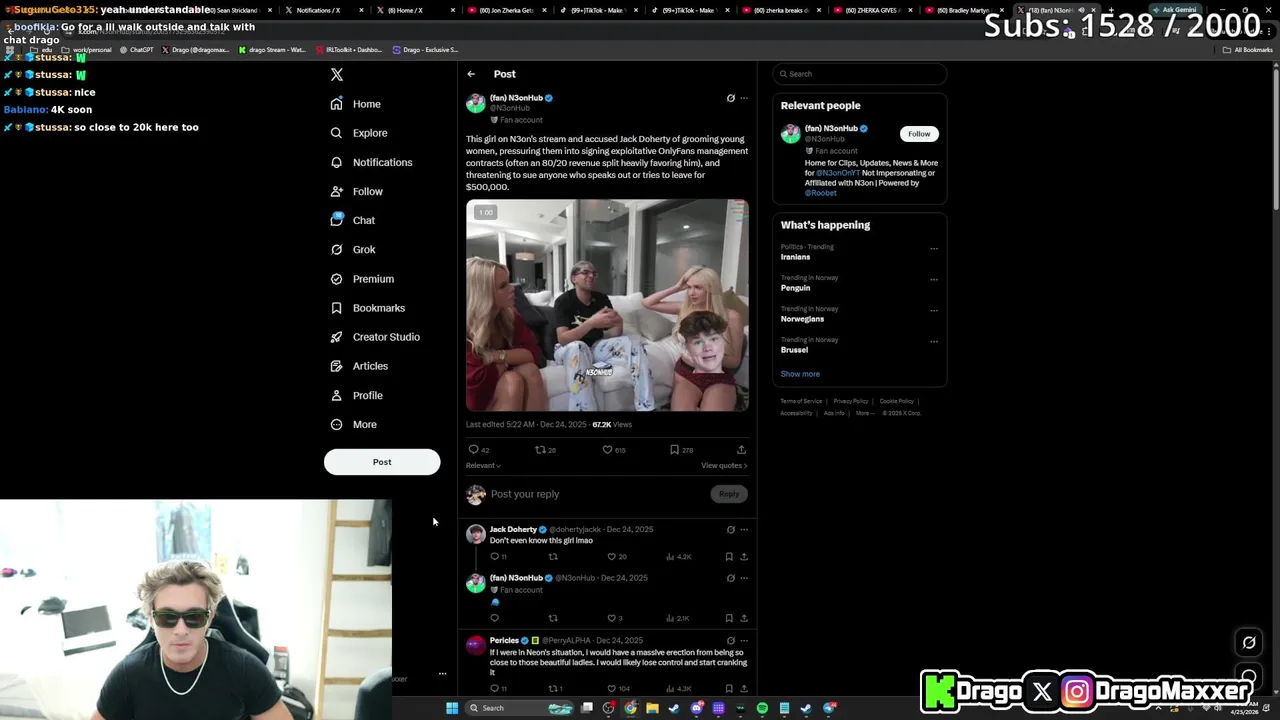Click the Profile person icon

[x=337, y=395]
